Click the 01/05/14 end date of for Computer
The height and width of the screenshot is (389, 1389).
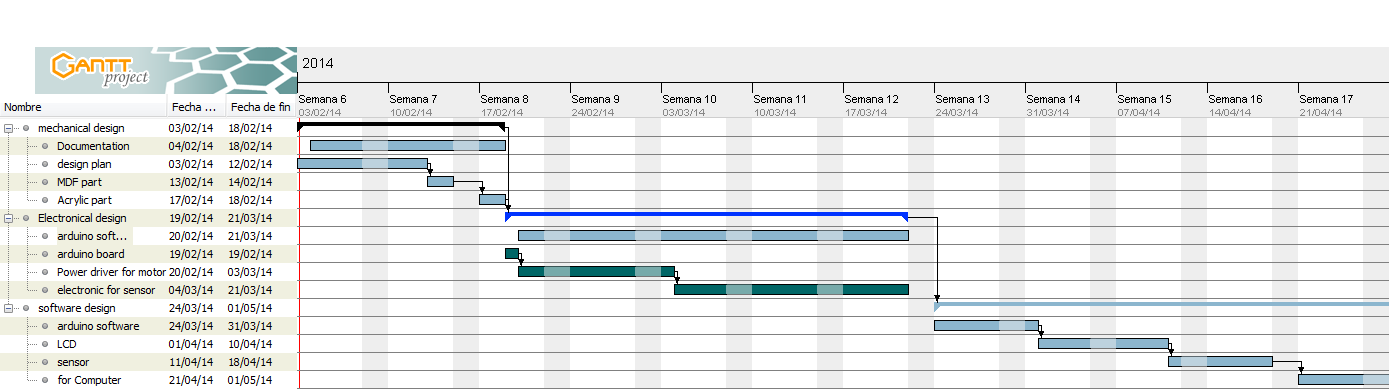(x=249, y=380)
